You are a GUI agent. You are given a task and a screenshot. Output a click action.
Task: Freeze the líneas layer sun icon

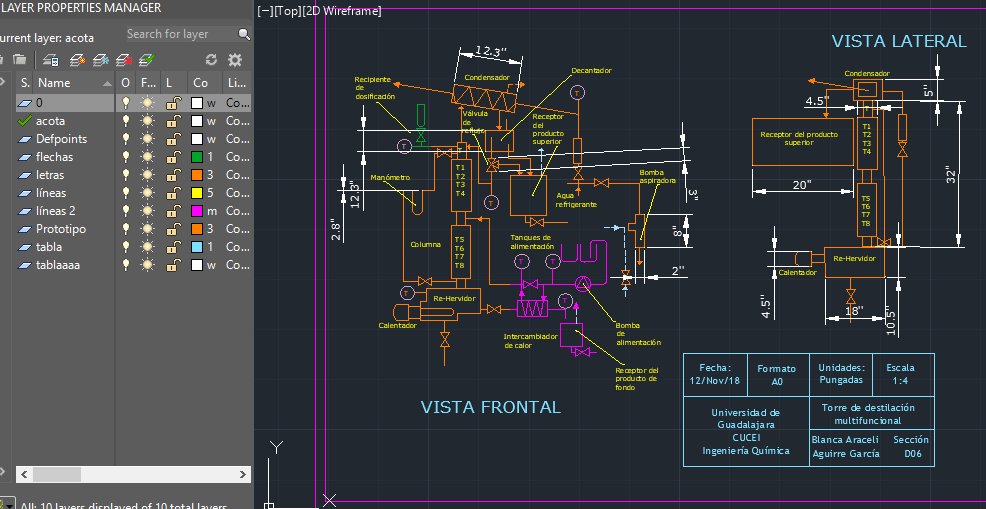point(148,193)
